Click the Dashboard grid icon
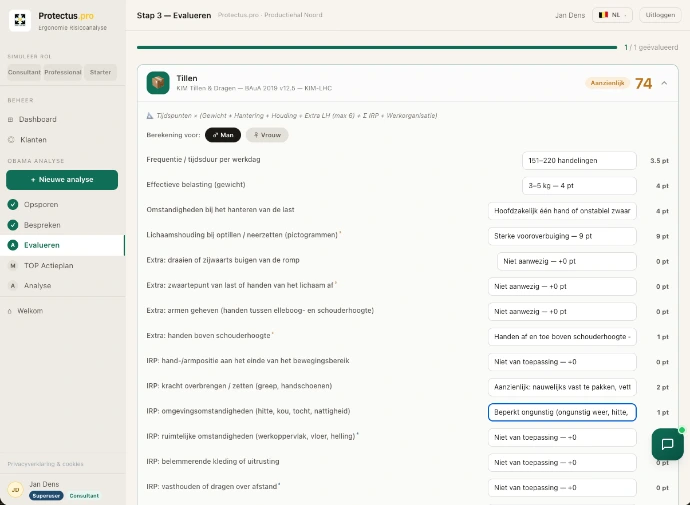Viewport: 690px width, 505px height. [x=11, y=119]
